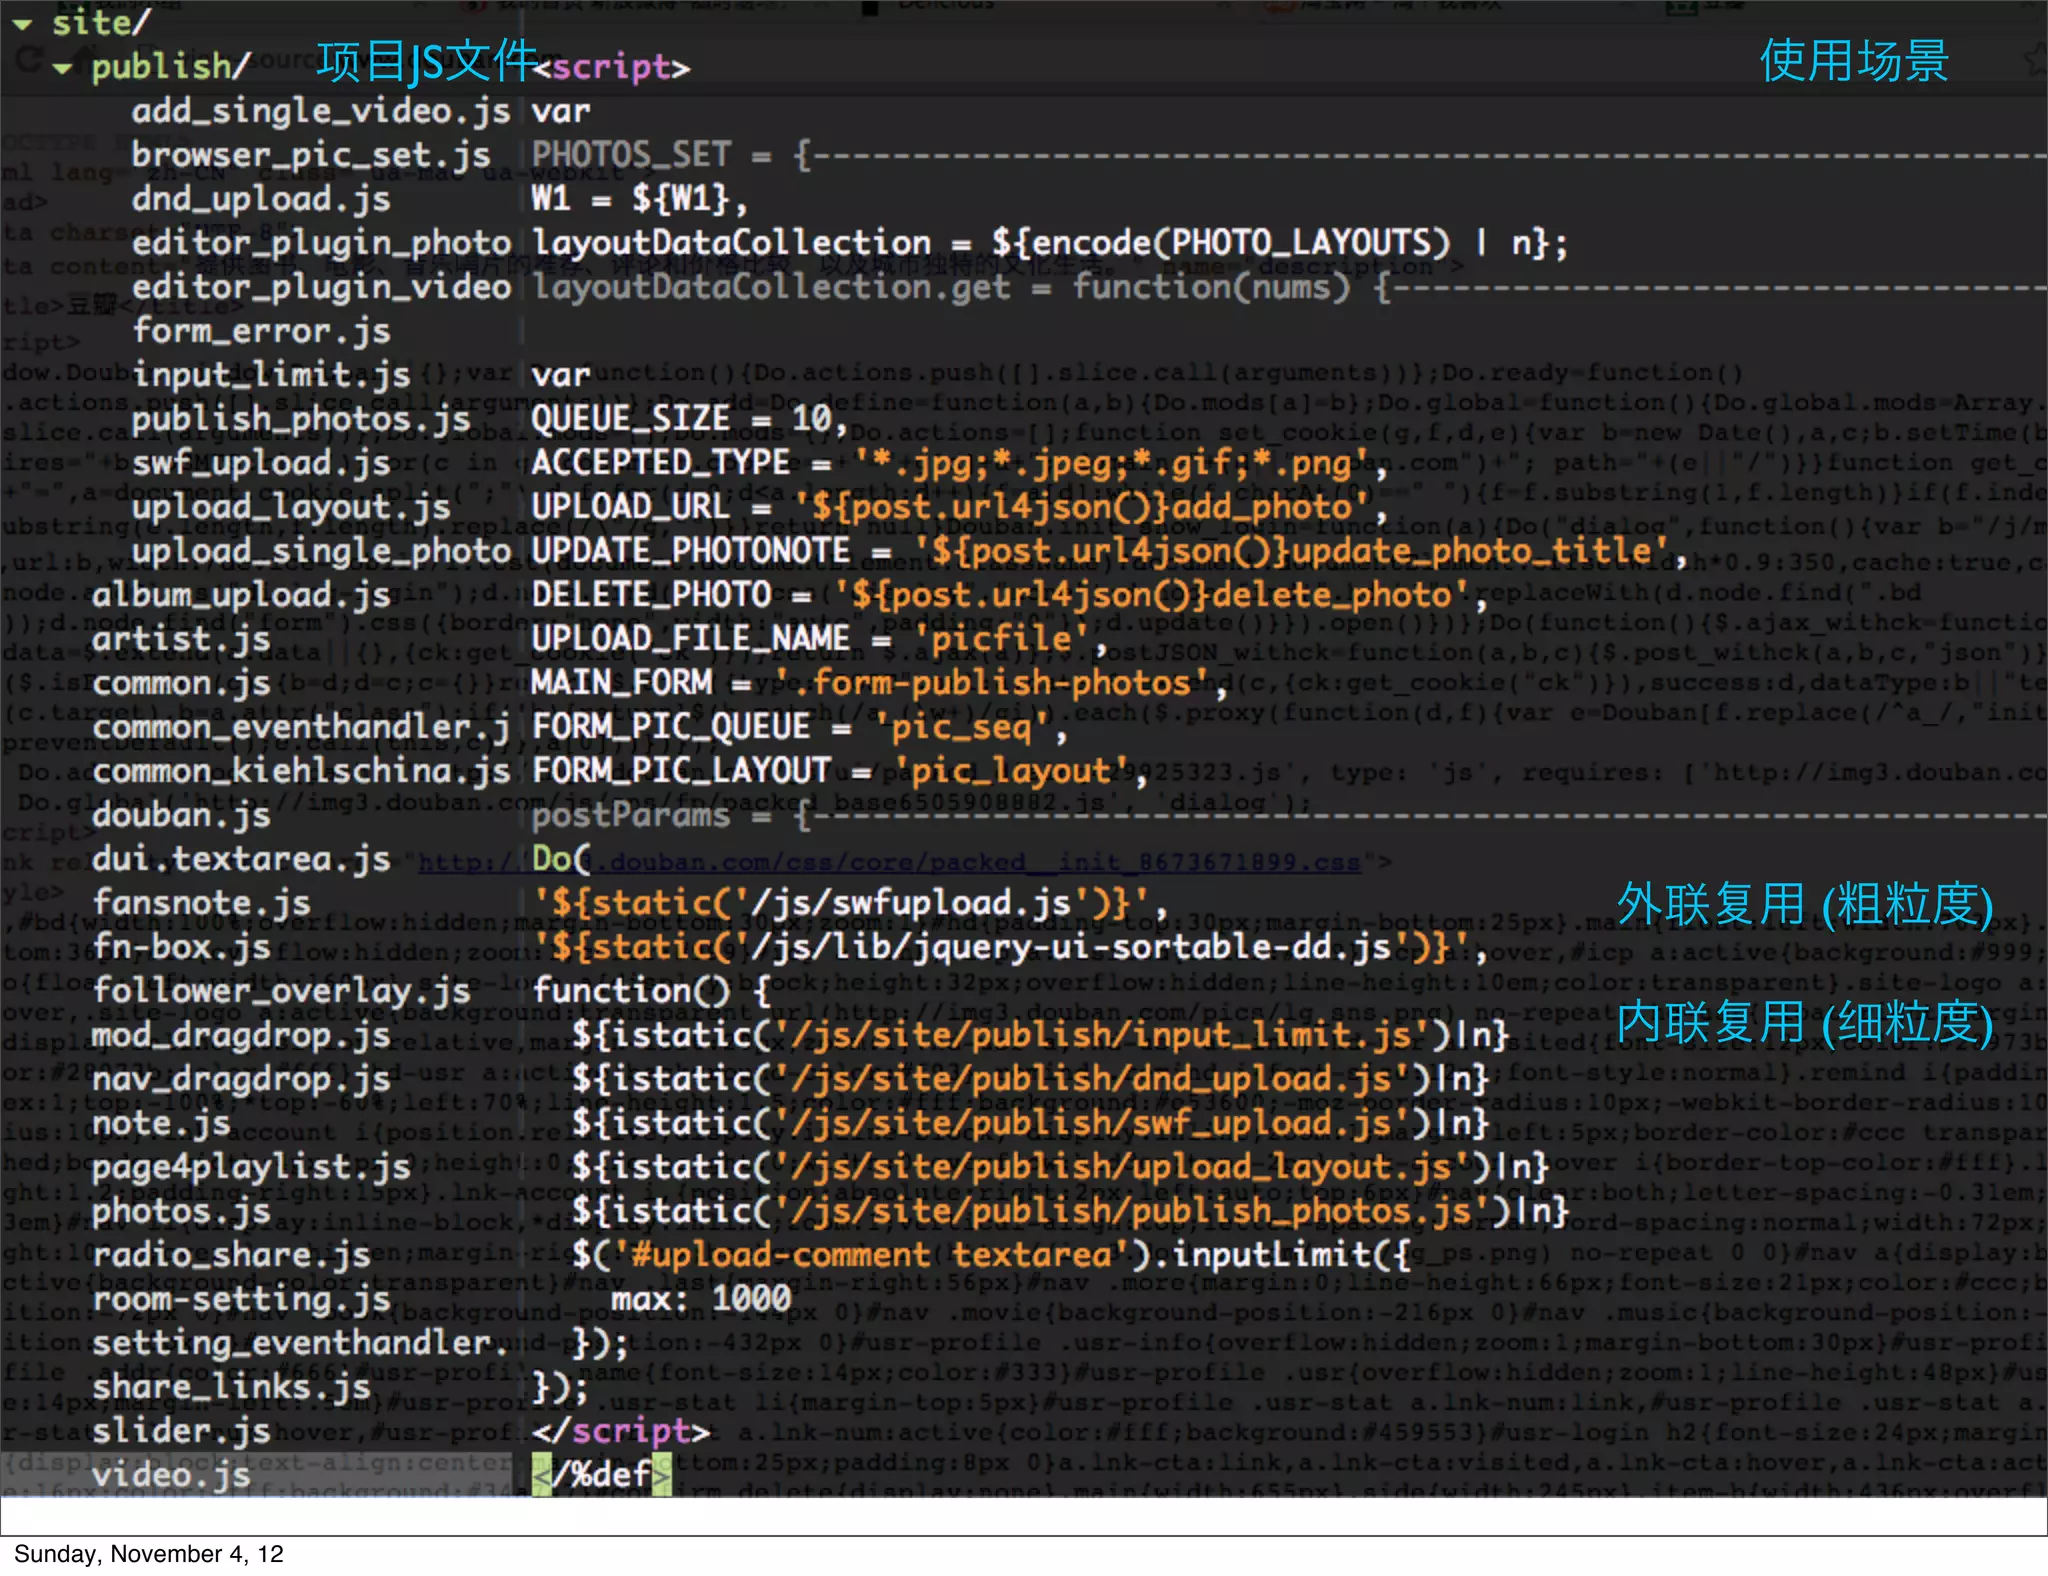Open dui.textarea.js file
The height and width of the screenshot is (1576, 2048).
point(240,859)
